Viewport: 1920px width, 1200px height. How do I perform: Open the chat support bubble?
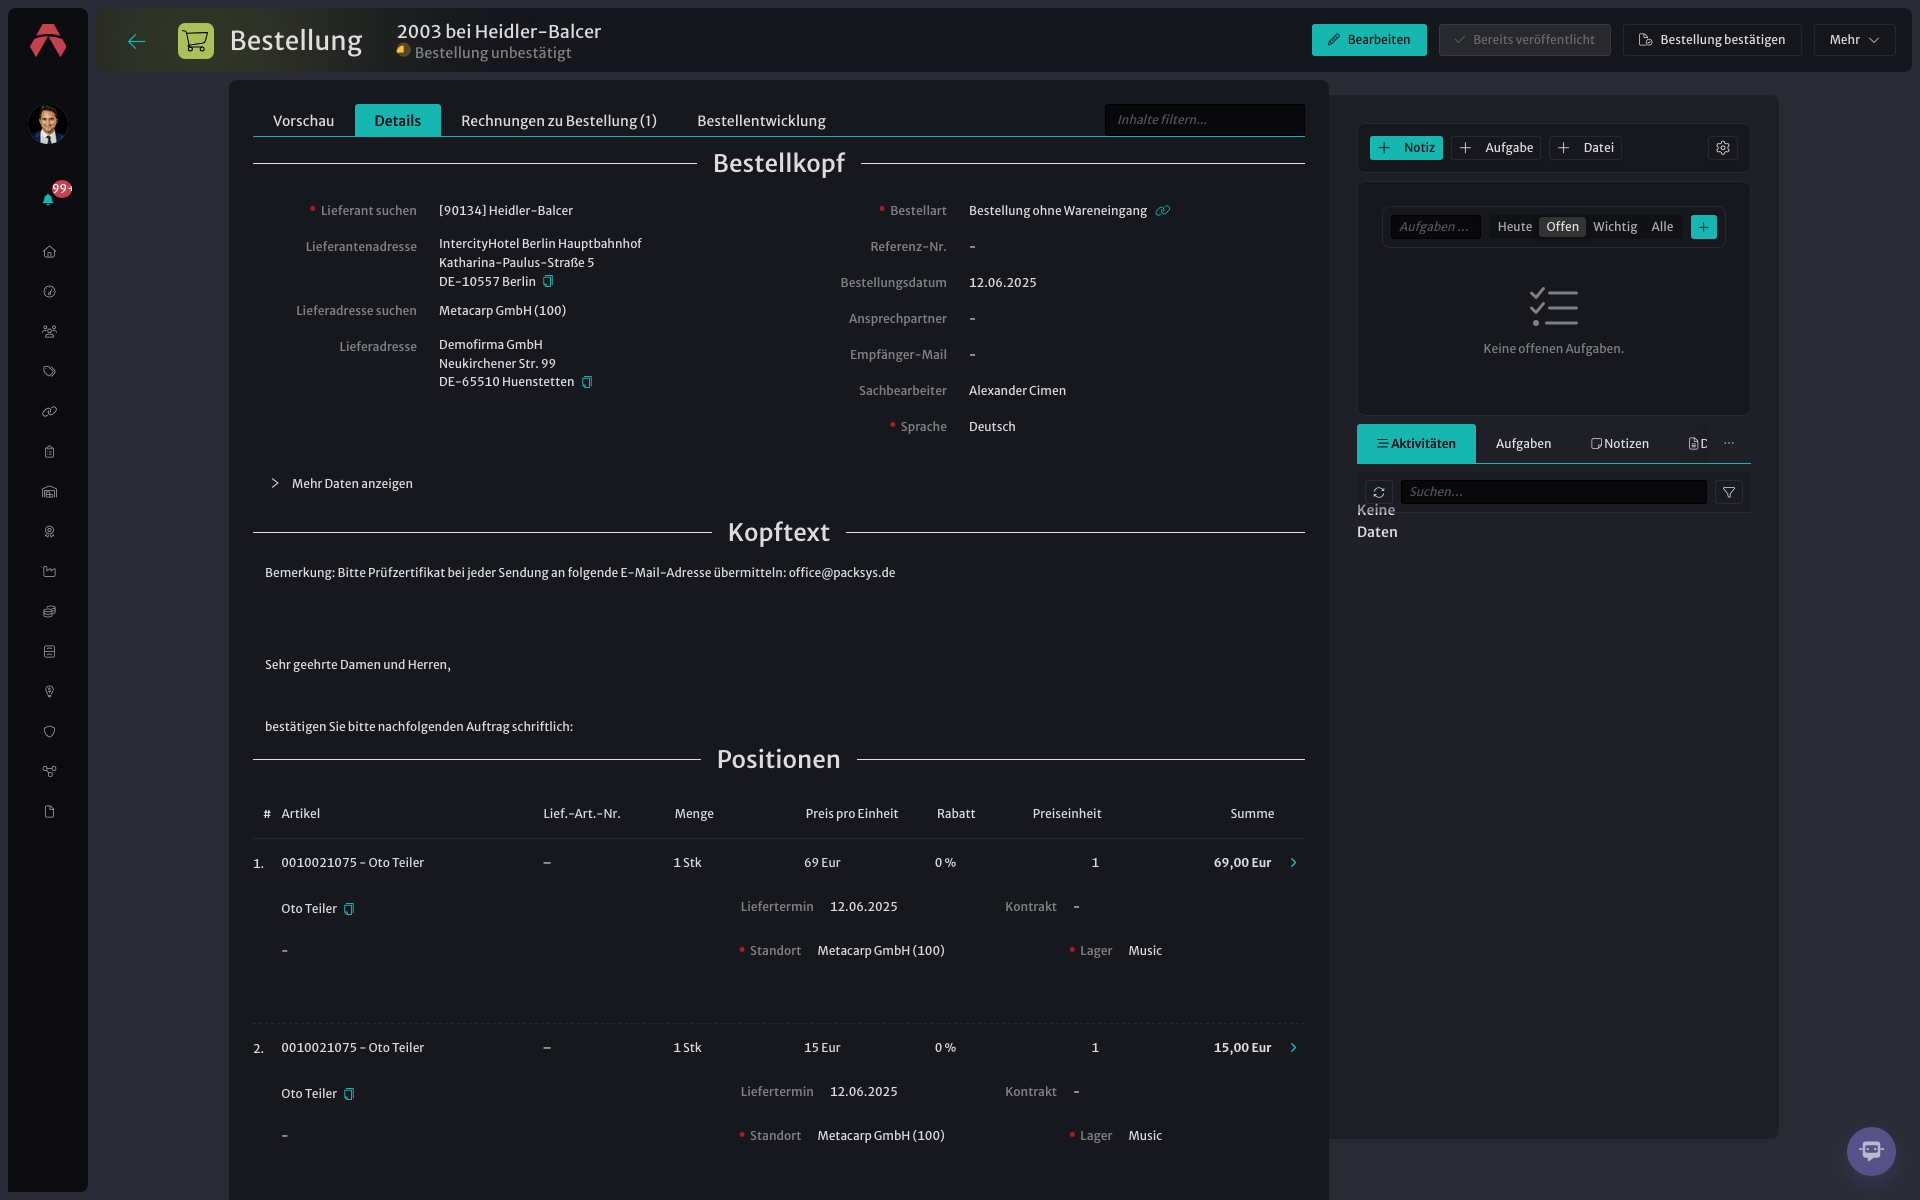tap(1871, 1151)
